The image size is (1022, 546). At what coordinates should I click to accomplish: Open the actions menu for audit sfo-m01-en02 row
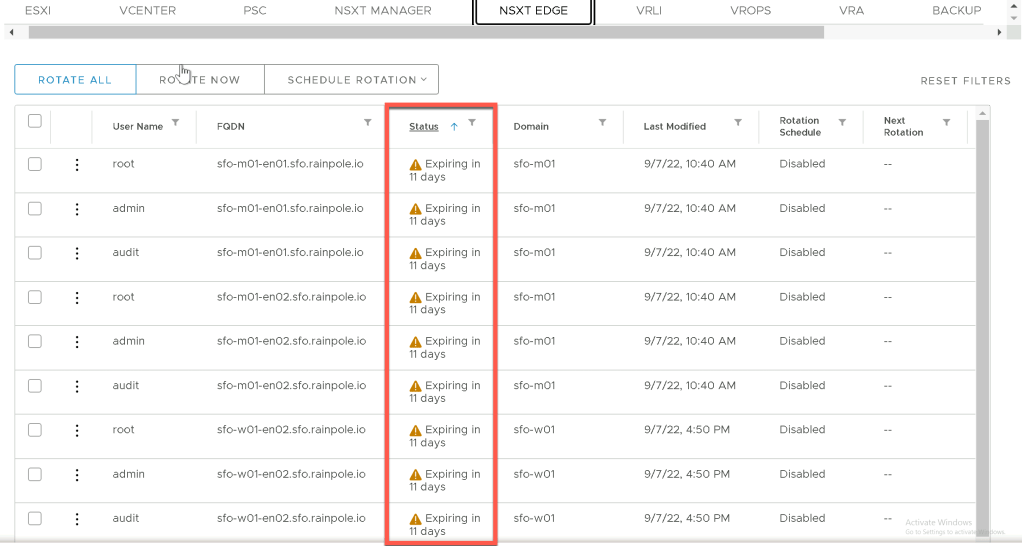coord(77,386)
